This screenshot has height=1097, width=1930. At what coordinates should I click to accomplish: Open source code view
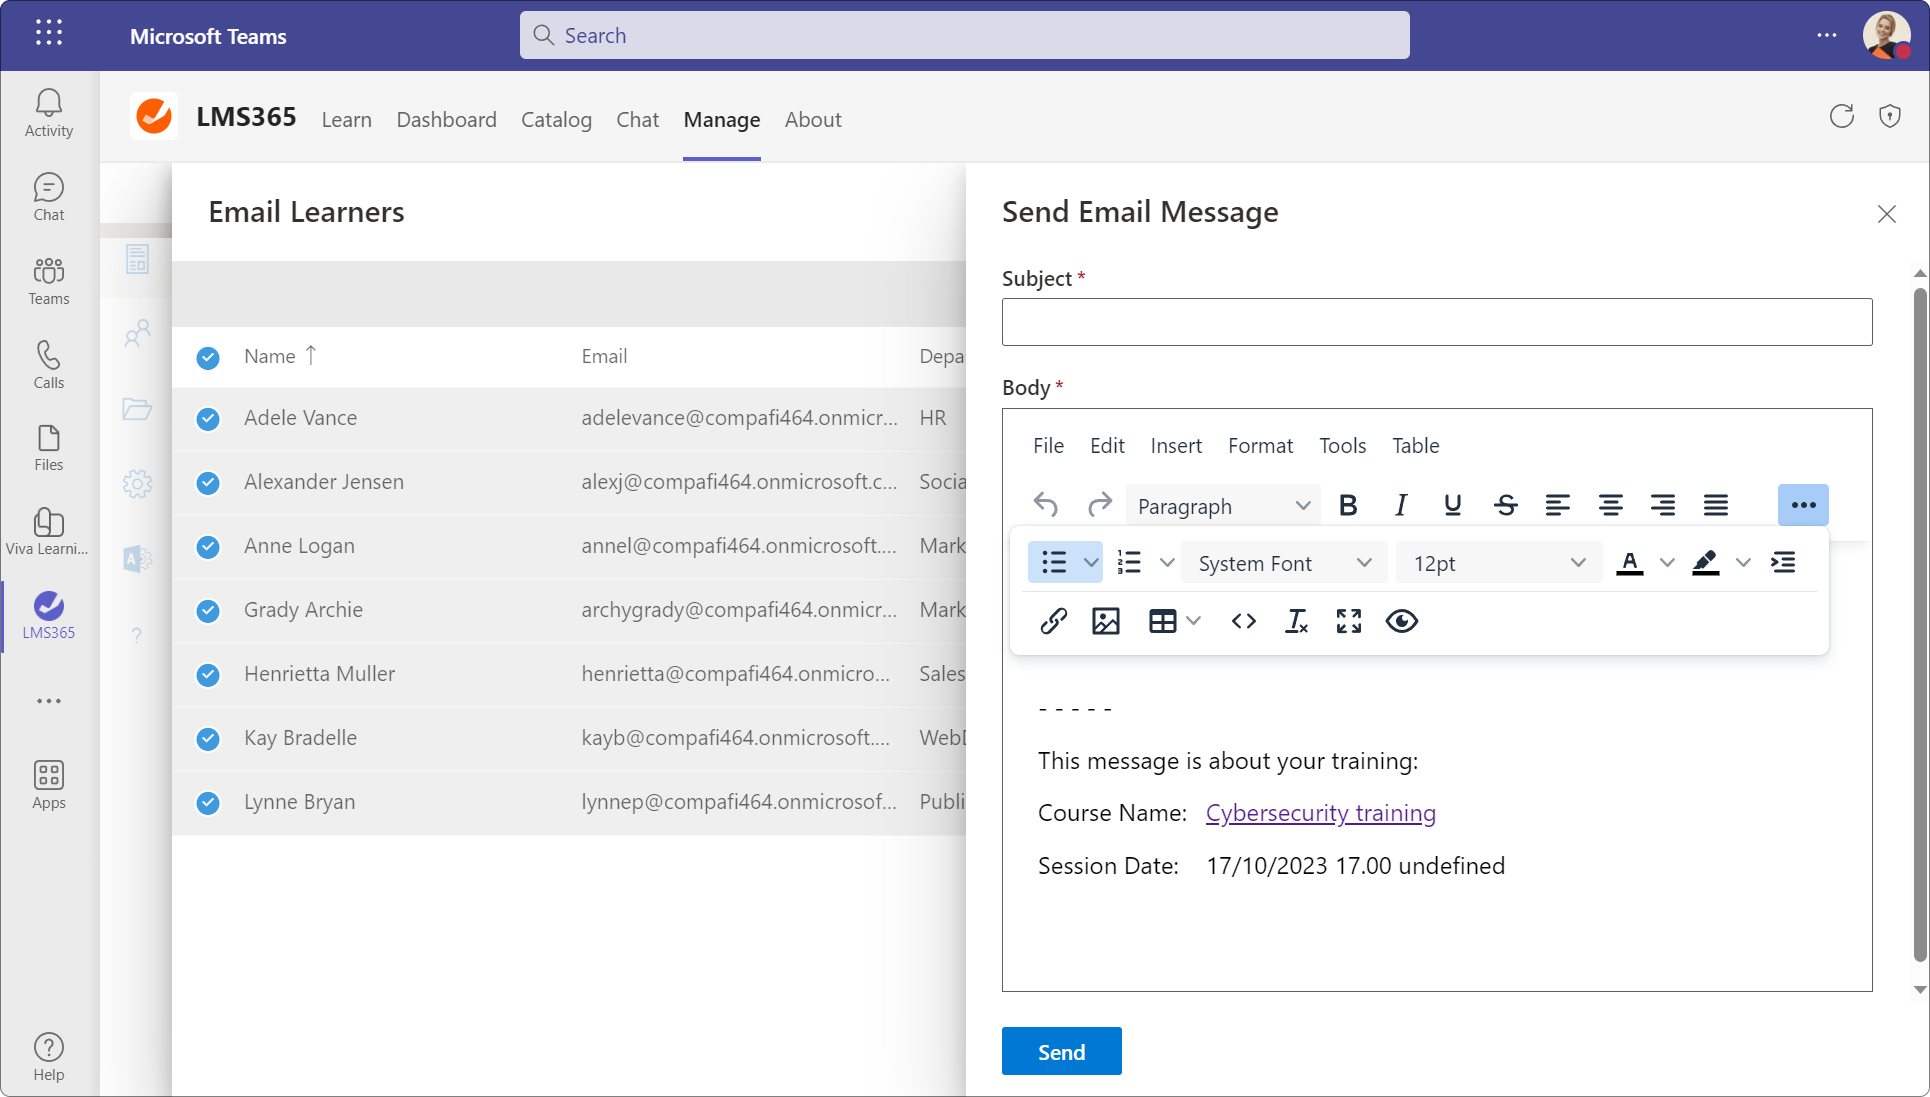point(1244,621)
